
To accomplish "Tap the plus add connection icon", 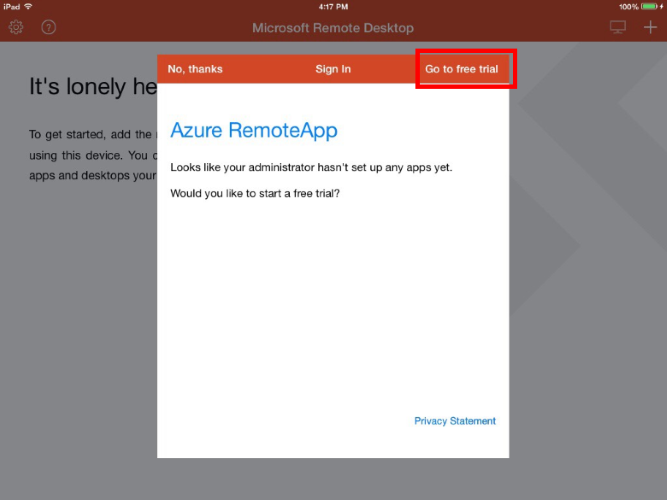I will click(650, 27).
